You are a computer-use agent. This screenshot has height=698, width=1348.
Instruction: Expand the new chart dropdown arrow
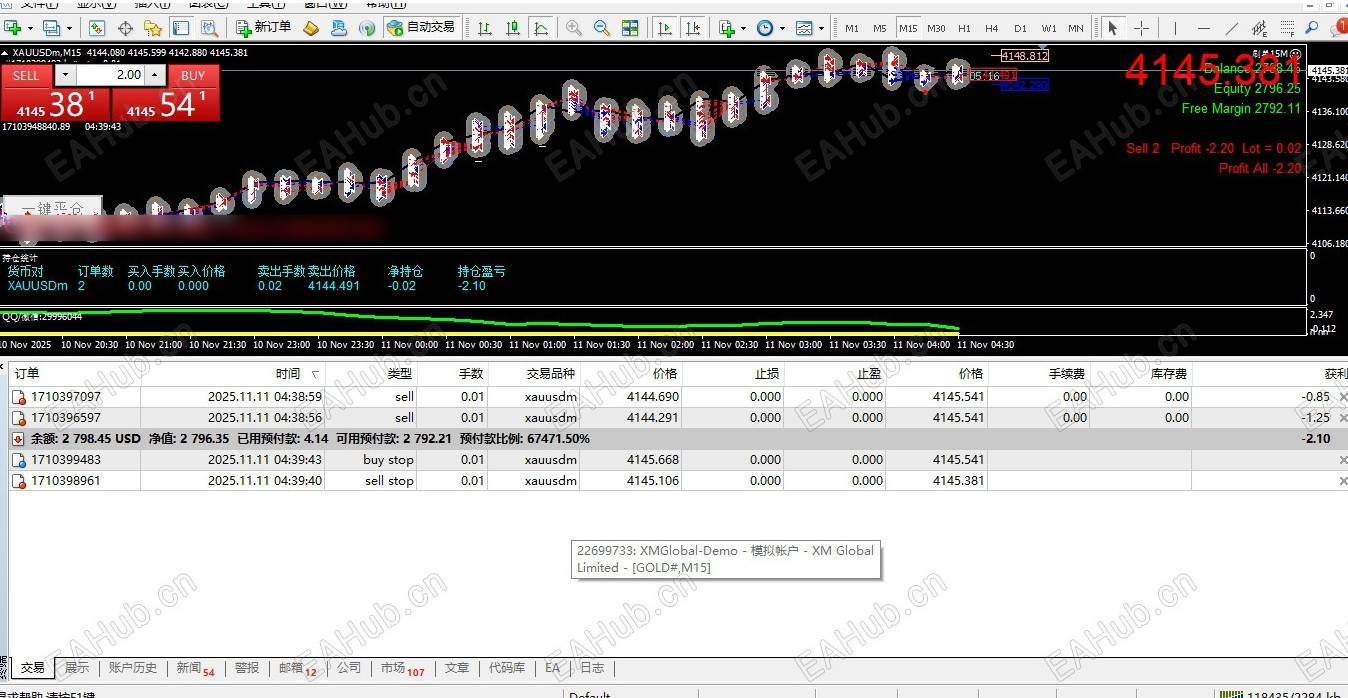(30, 28)
